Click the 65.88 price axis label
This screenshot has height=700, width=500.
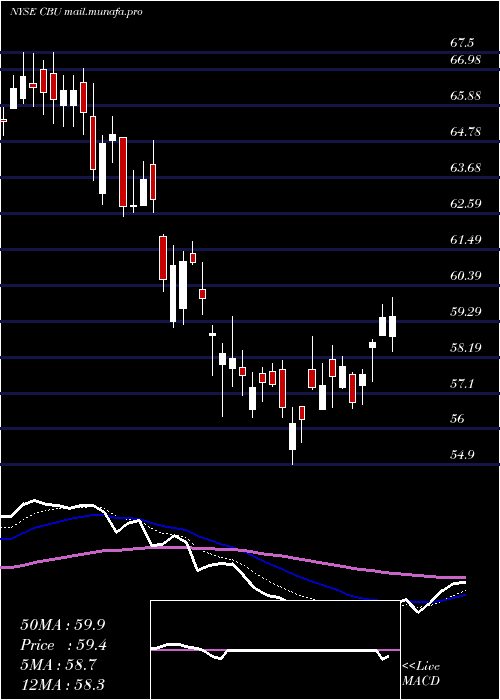465,96
